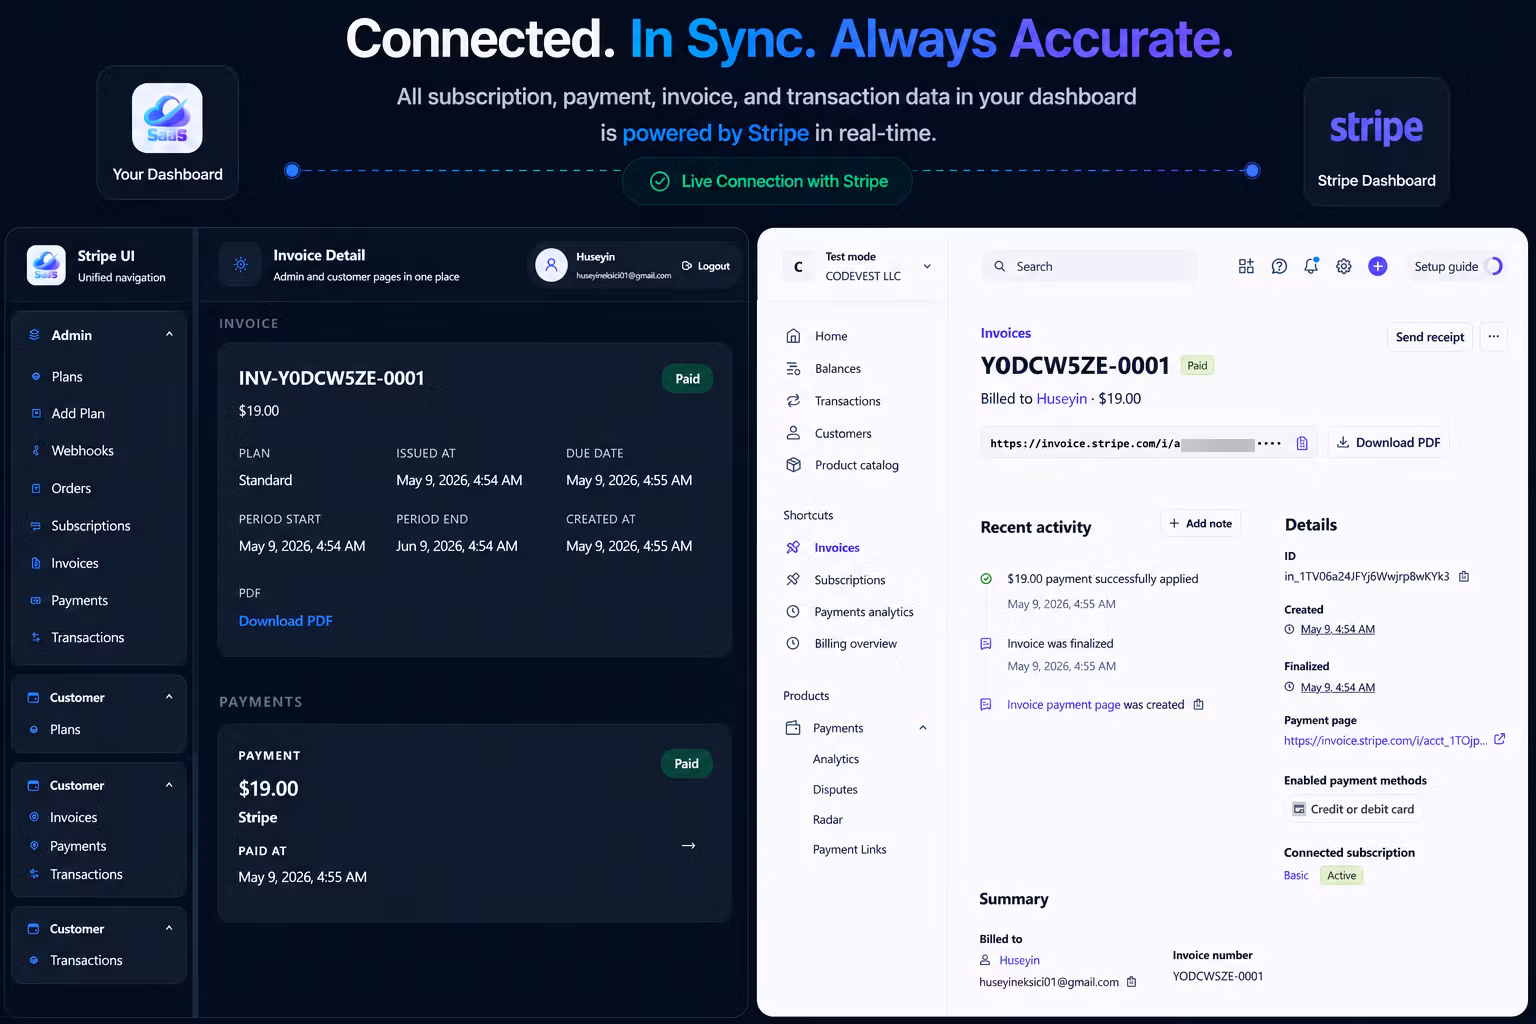Image resolution: width=1536 pixels, height=1024 pixels.
Task: Open Plans under the Admin group
Action: coord(67,376)
